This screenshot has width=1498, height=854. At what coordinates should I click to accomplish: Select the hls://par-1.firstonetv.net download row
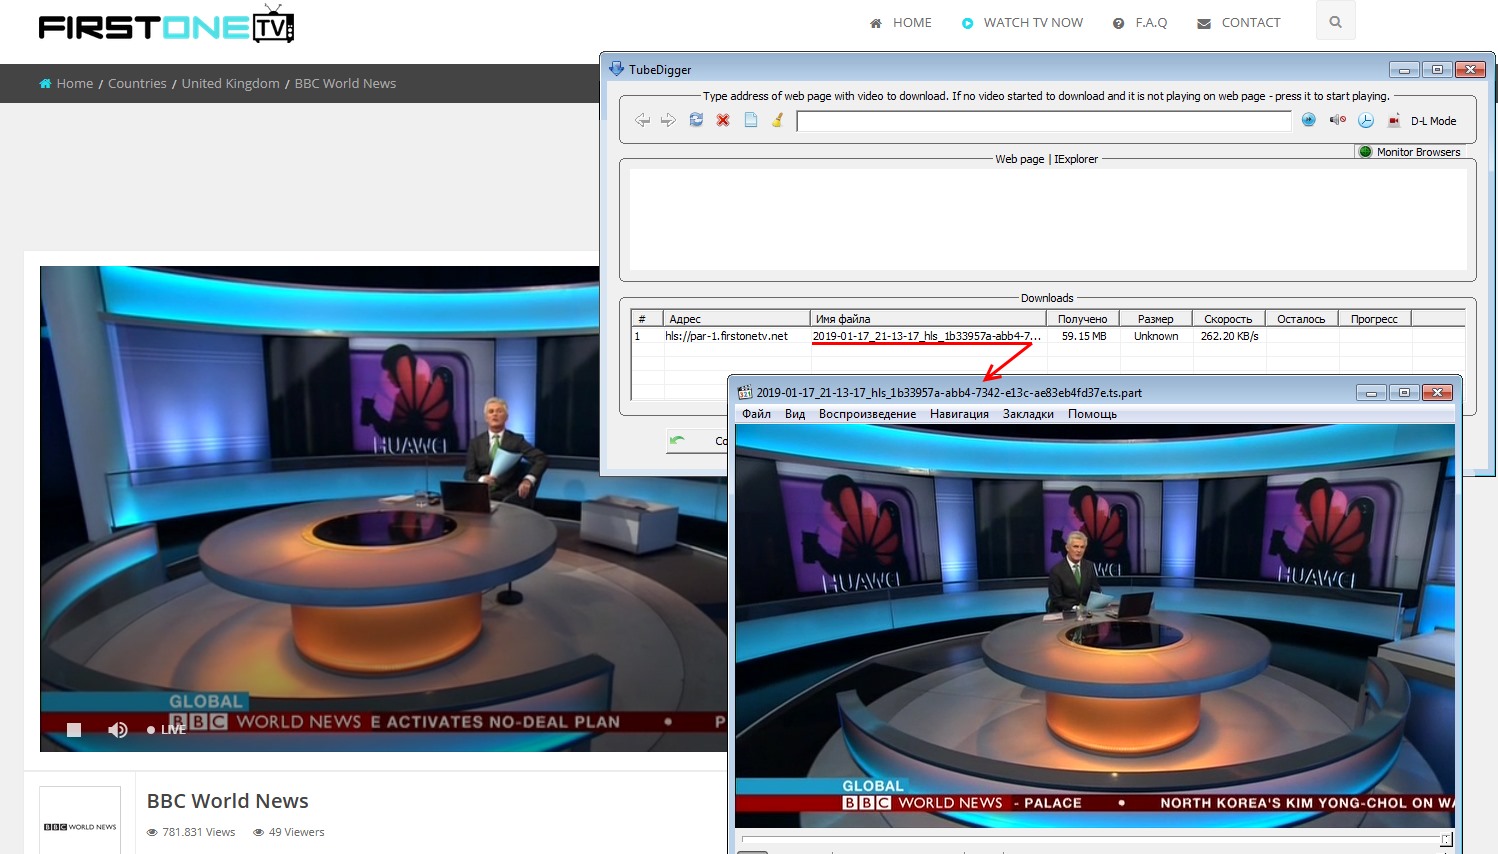click(x=1048, y=337)
